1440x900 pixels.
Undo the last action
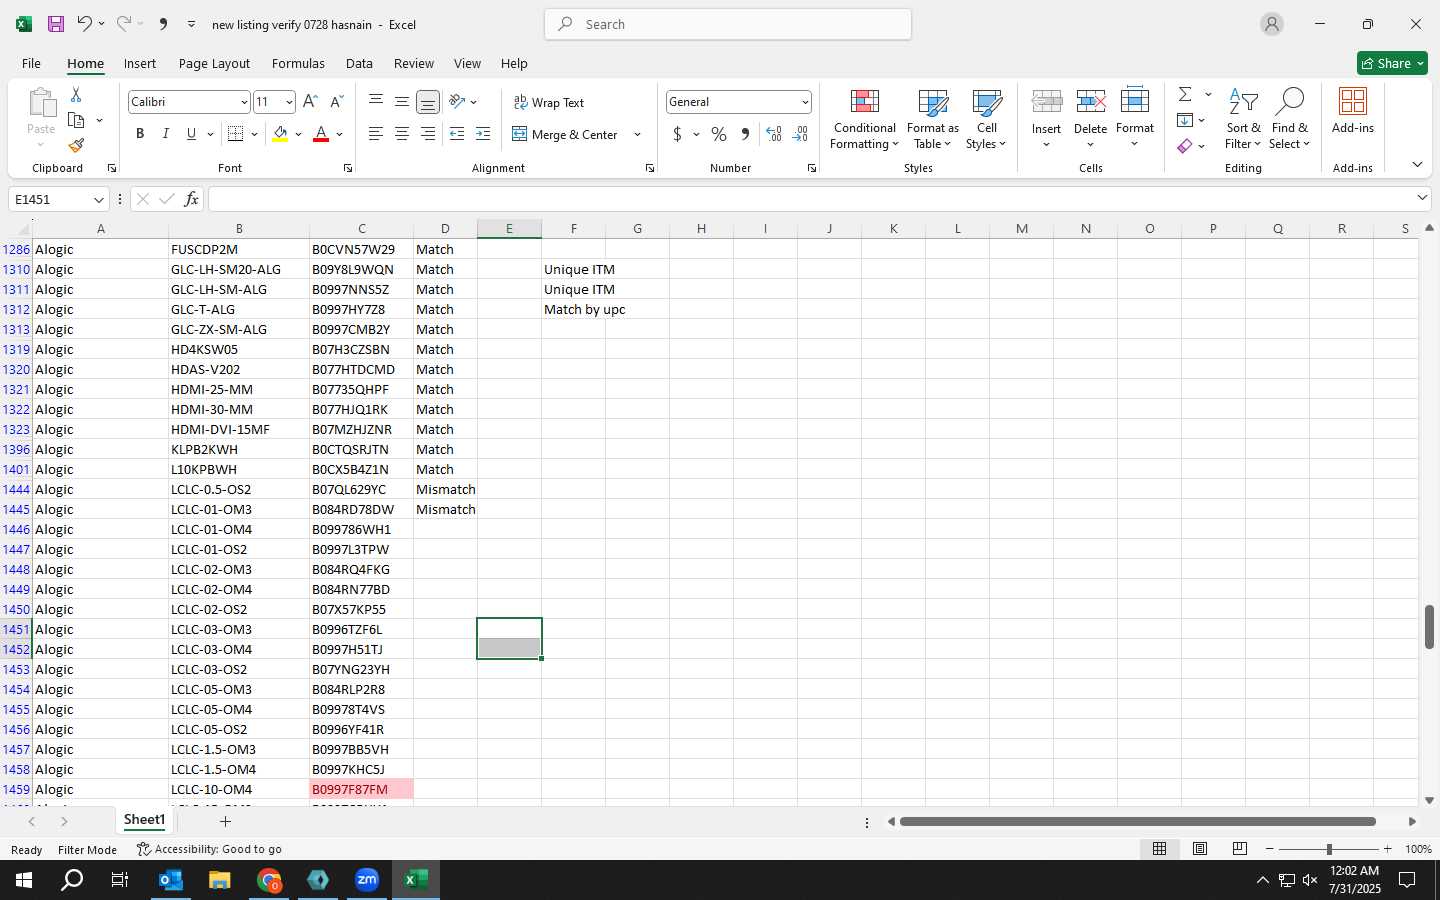pyautogui.click(x=85, y=24)
